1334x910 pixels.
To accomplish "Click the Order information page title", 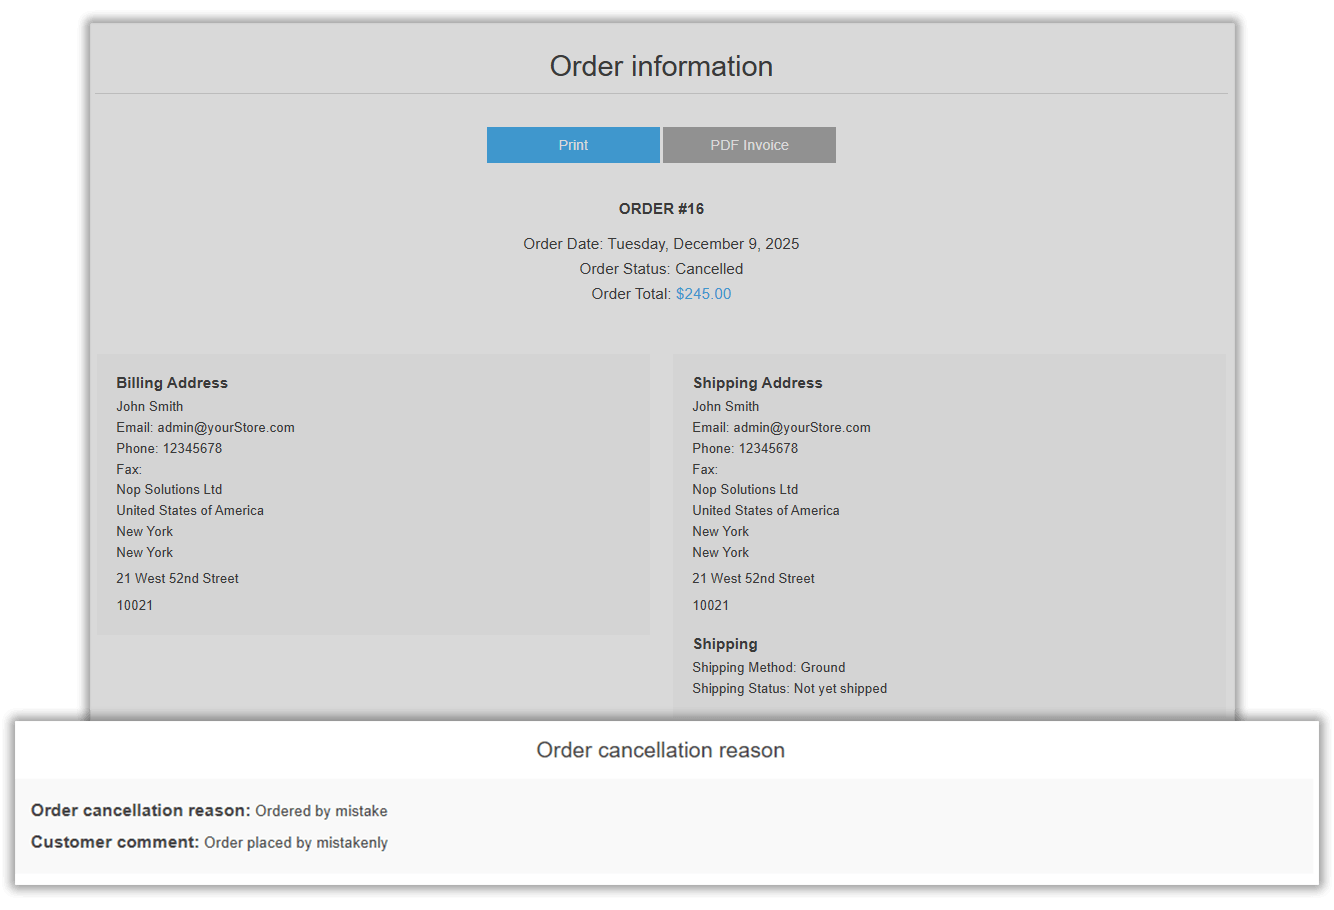I will (661, 66).
